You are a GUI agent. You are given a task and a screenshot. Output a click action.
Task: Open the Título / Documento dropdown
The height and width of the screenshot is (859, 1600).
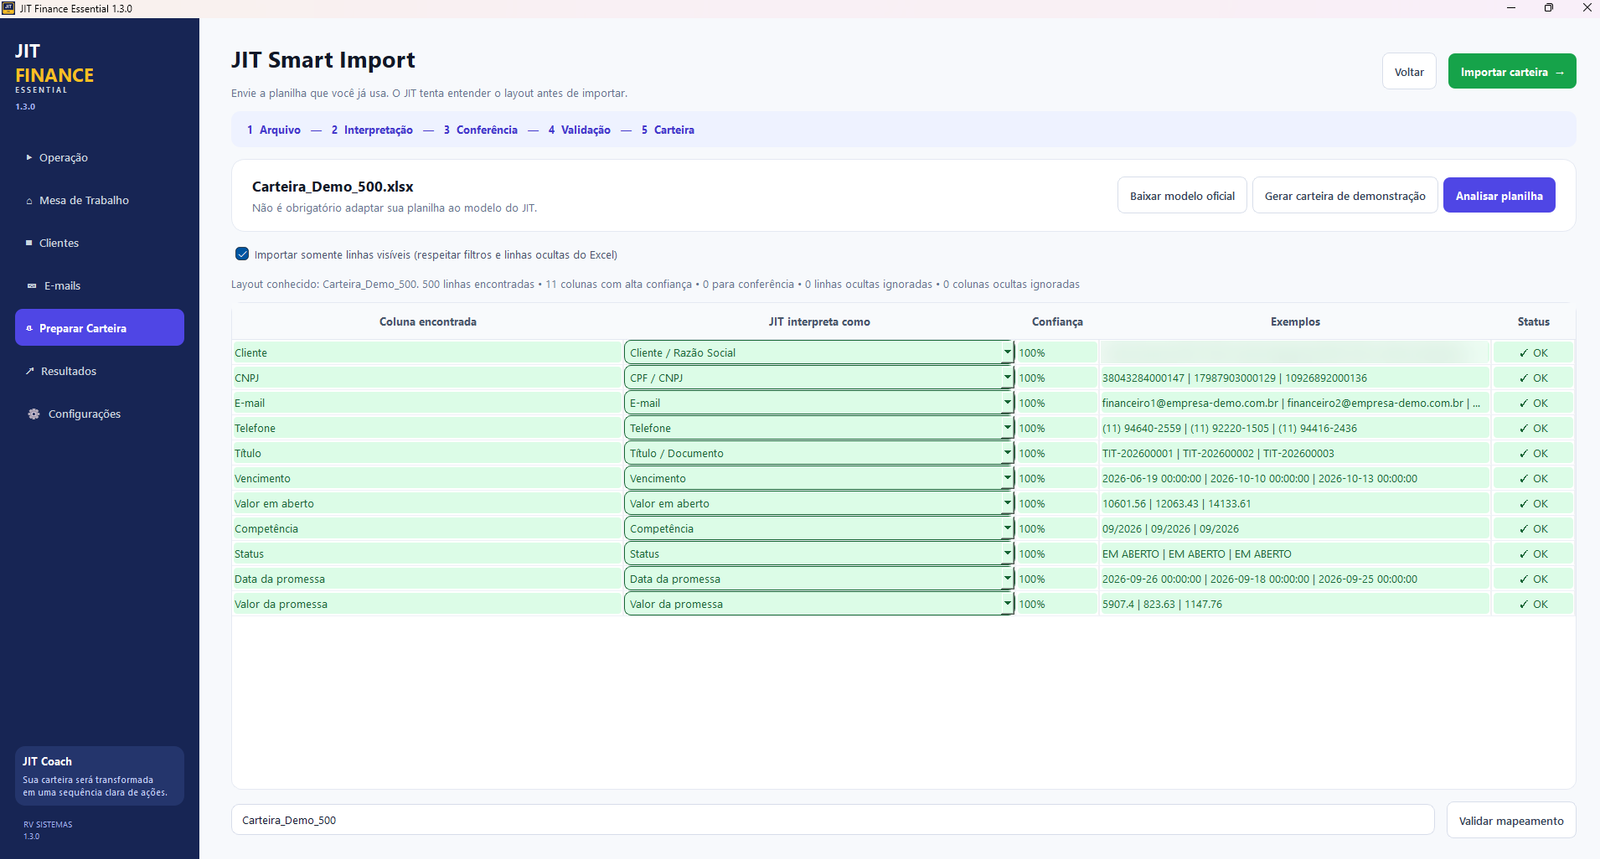(x=819, y=453)
